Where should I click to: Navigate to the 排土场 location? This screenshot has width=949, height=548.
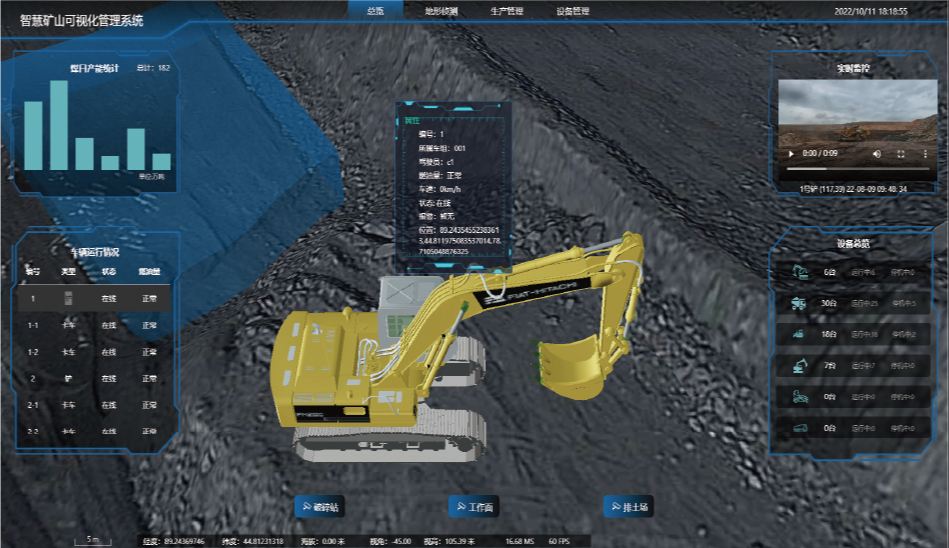[x=630, y=507]
